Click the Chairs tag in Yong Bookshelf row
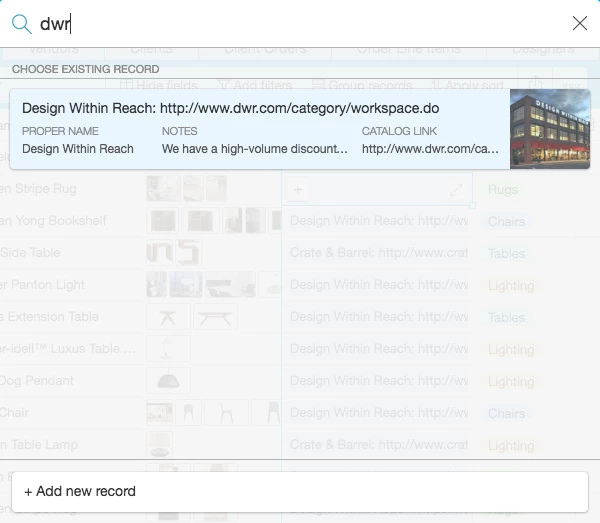 click(507, 222)
